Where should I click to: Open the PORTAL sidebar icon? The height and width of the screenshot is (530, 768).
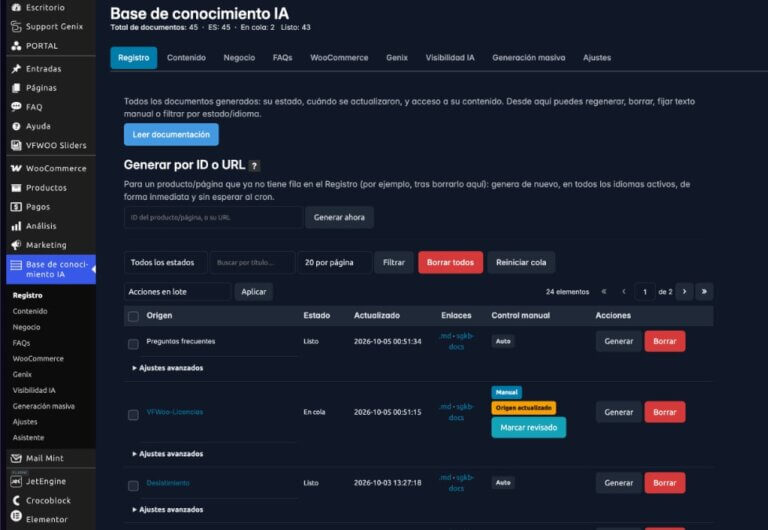(16, 46)
